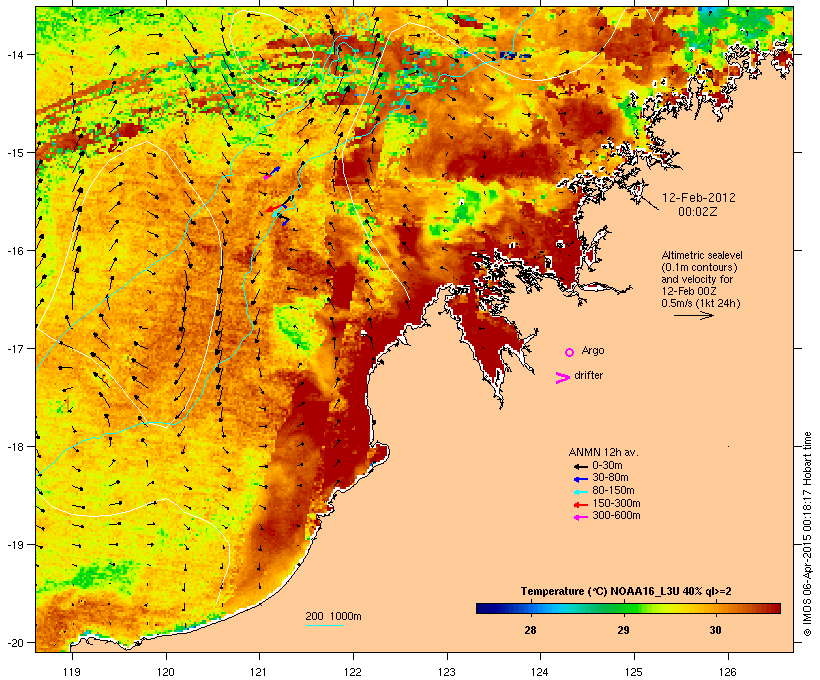Click the 'Argo' legend label
Screen dimensions: 820x680
pos(593,350)
